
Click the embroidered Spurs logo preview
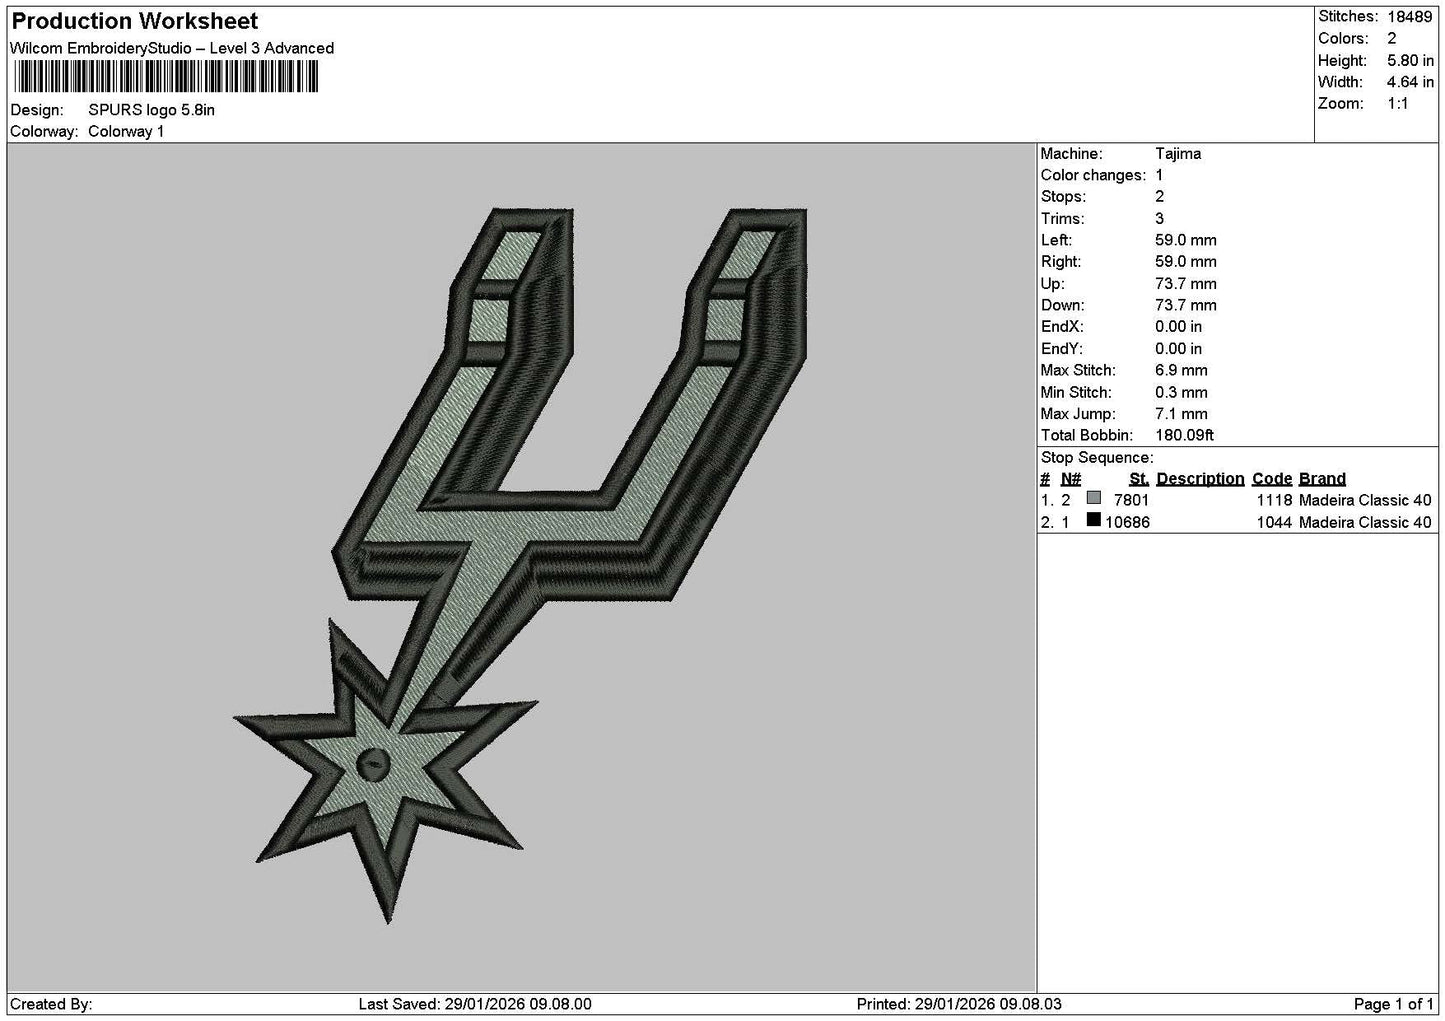(521, 565)
